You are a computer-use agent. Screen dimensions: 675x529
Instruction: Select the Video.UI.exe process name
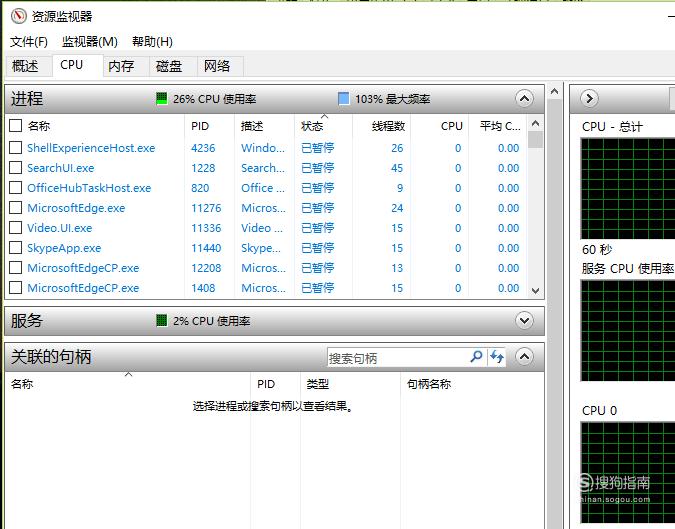[x=59, y=228]
